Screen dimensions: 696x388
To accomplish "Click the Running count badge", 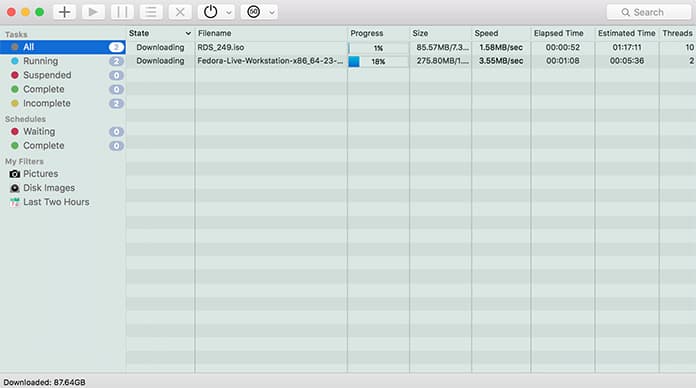I will click(116, 61).
